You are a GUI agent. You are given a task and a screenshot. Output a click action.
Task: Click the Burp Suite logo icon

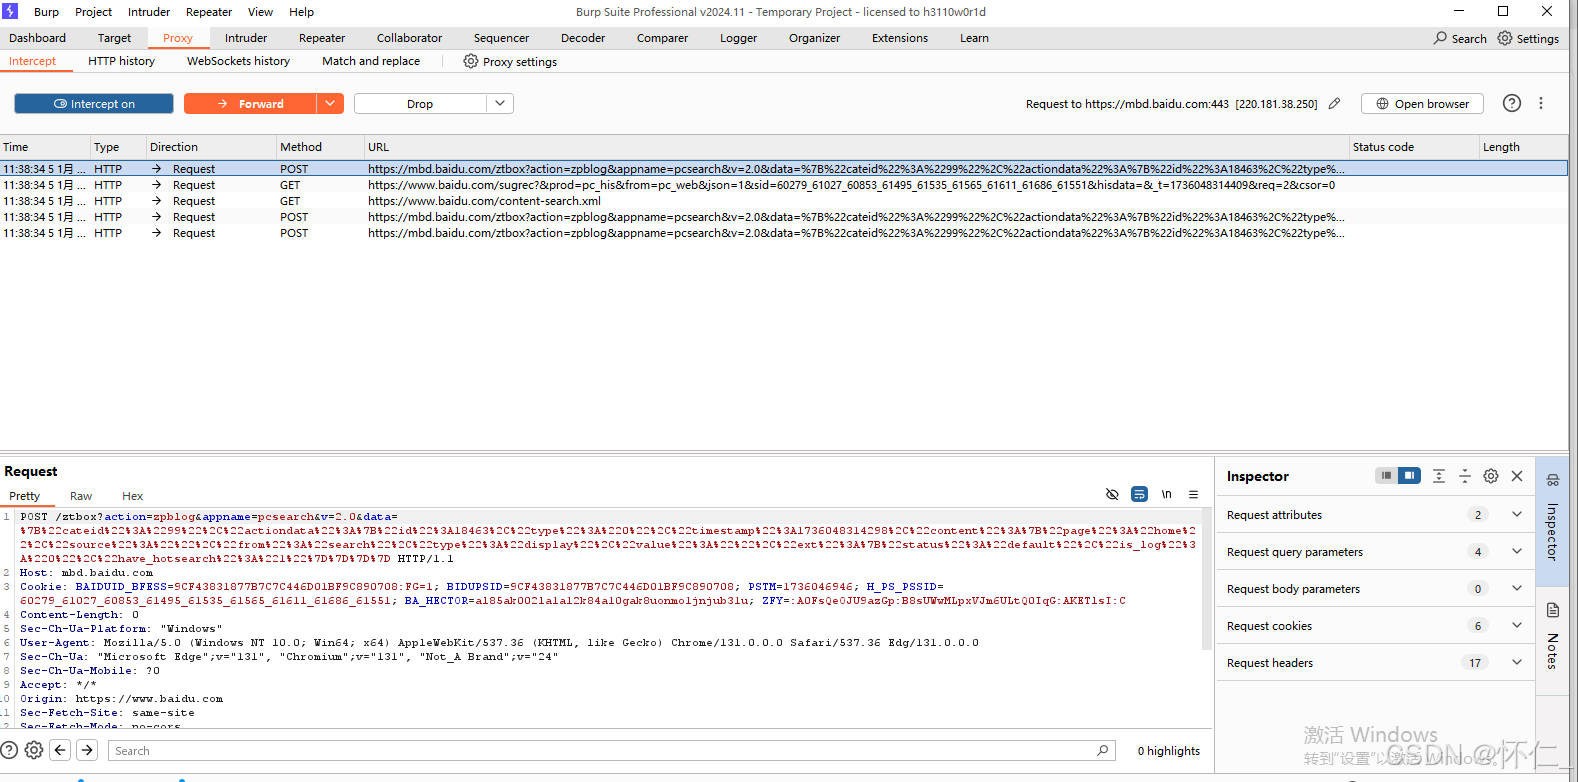point(10,11)
